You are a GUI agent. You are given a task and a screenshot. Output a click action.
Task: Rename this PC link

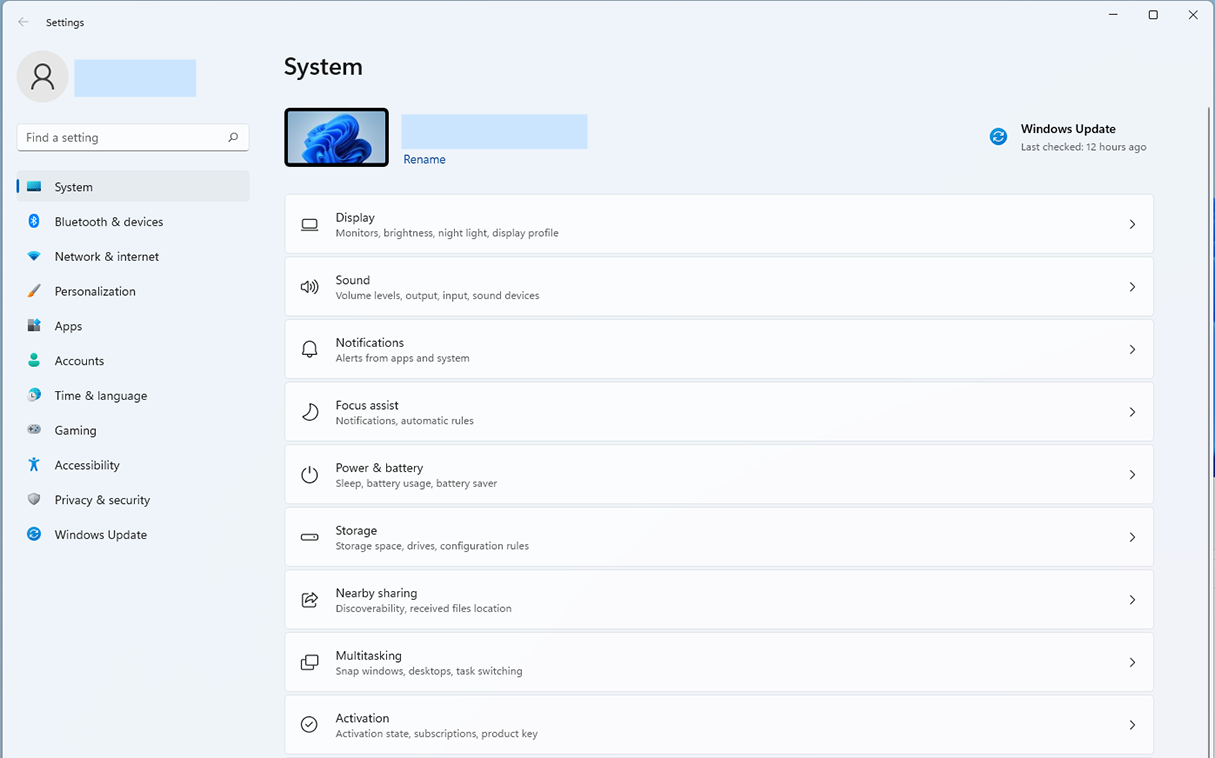pos(424,159)
